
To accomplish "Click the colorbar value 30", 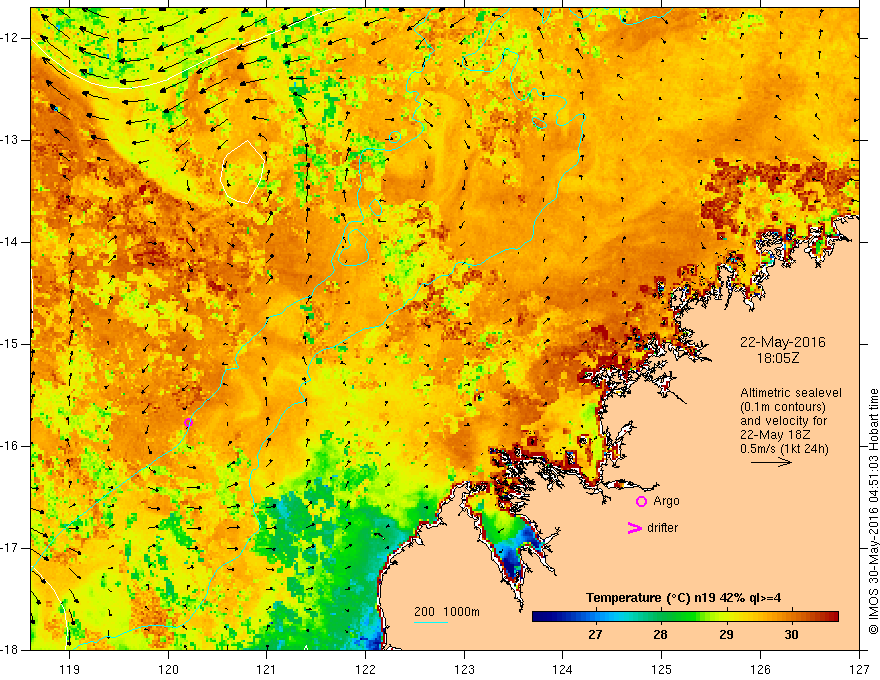I will coord(791,635).
